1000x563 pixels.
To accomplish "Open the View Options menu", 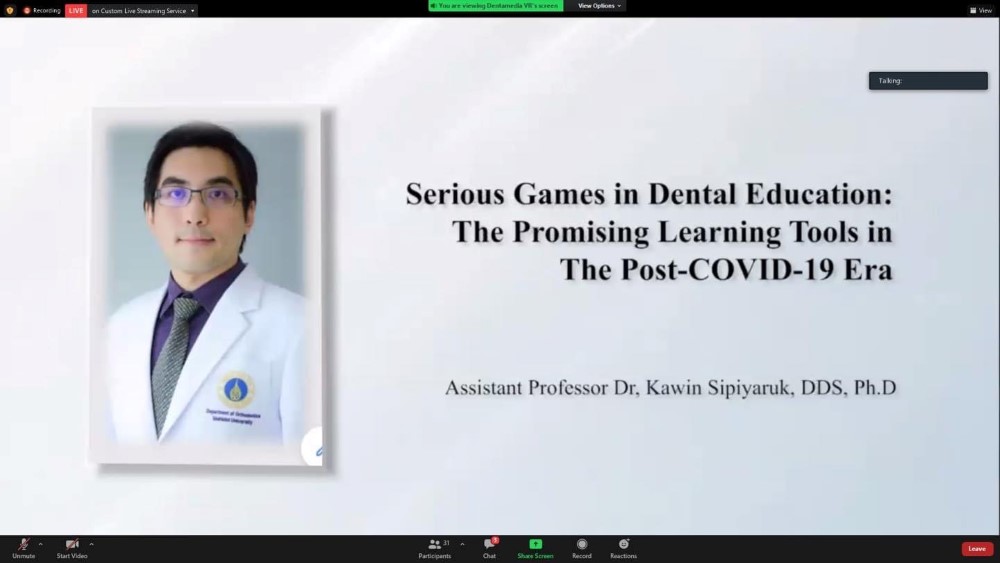I will coord(599,6).
